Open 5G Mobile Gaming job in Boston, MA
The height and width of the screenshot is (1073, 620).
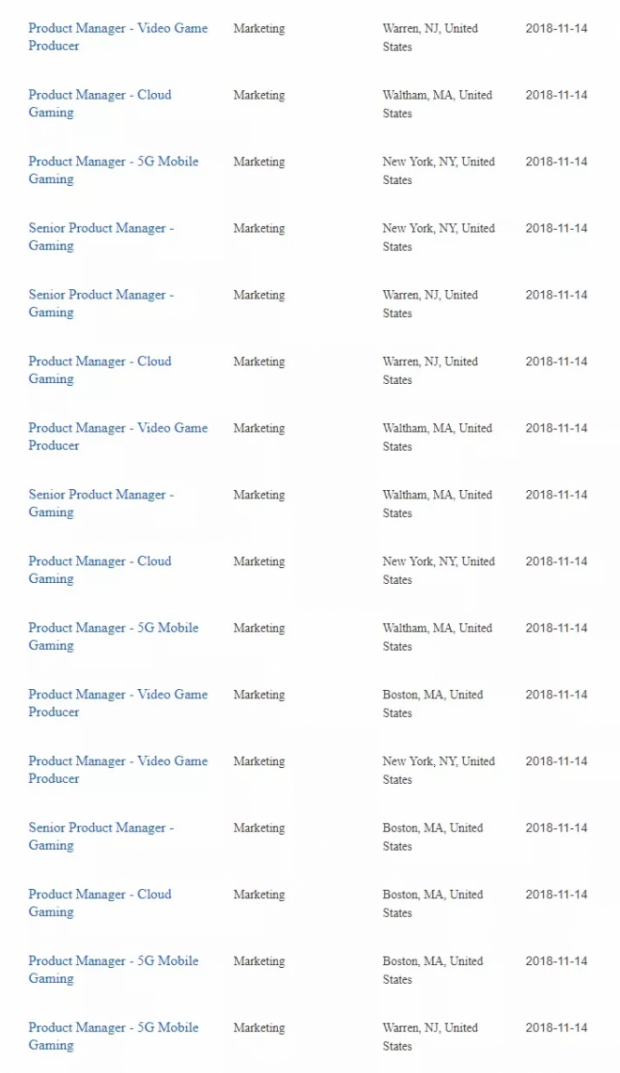pos(114,969)
